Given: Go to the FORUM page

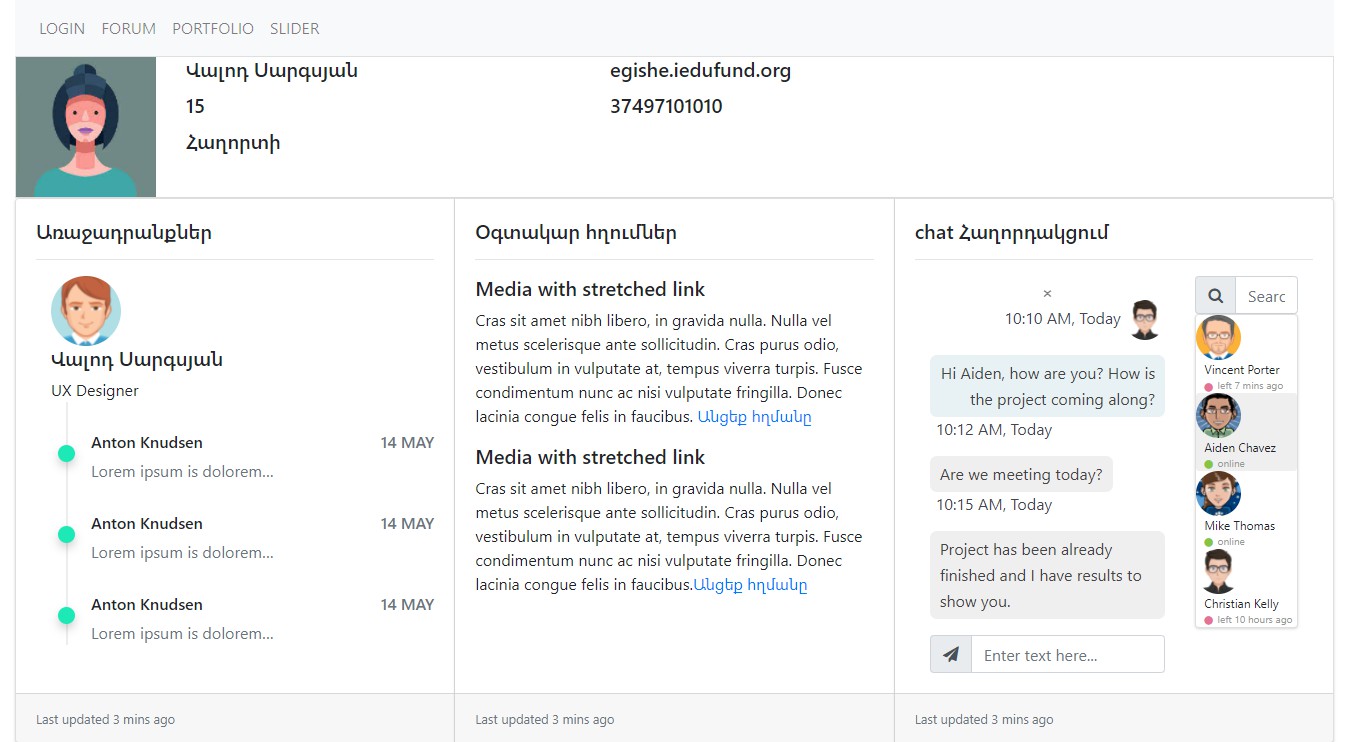Looking at the screenshot, I should (x=129, y=29).
